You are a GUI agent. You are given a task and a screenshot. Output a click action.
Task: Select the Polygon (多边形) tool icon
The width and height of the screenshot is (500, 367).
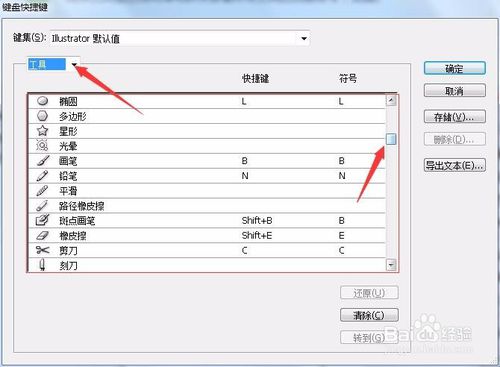43,116
